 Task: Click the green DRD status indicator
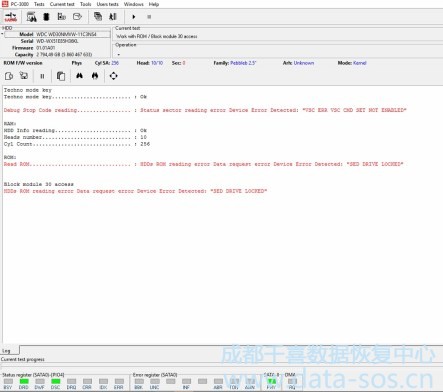[x=24, y=381]
